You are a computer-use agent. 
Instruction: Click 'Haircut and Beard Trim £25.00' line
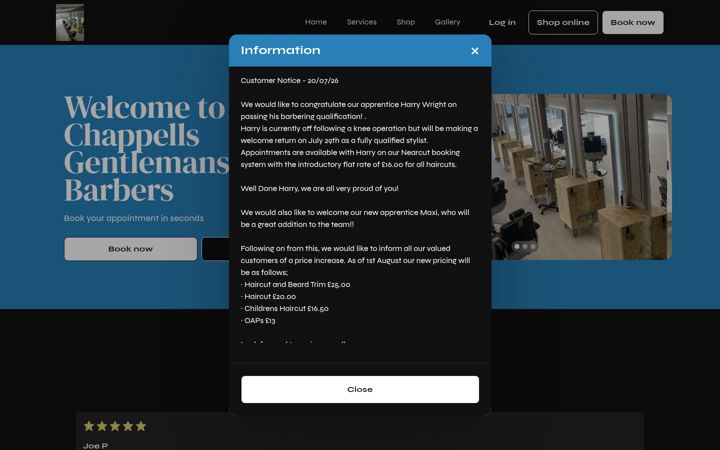[295, 285]
